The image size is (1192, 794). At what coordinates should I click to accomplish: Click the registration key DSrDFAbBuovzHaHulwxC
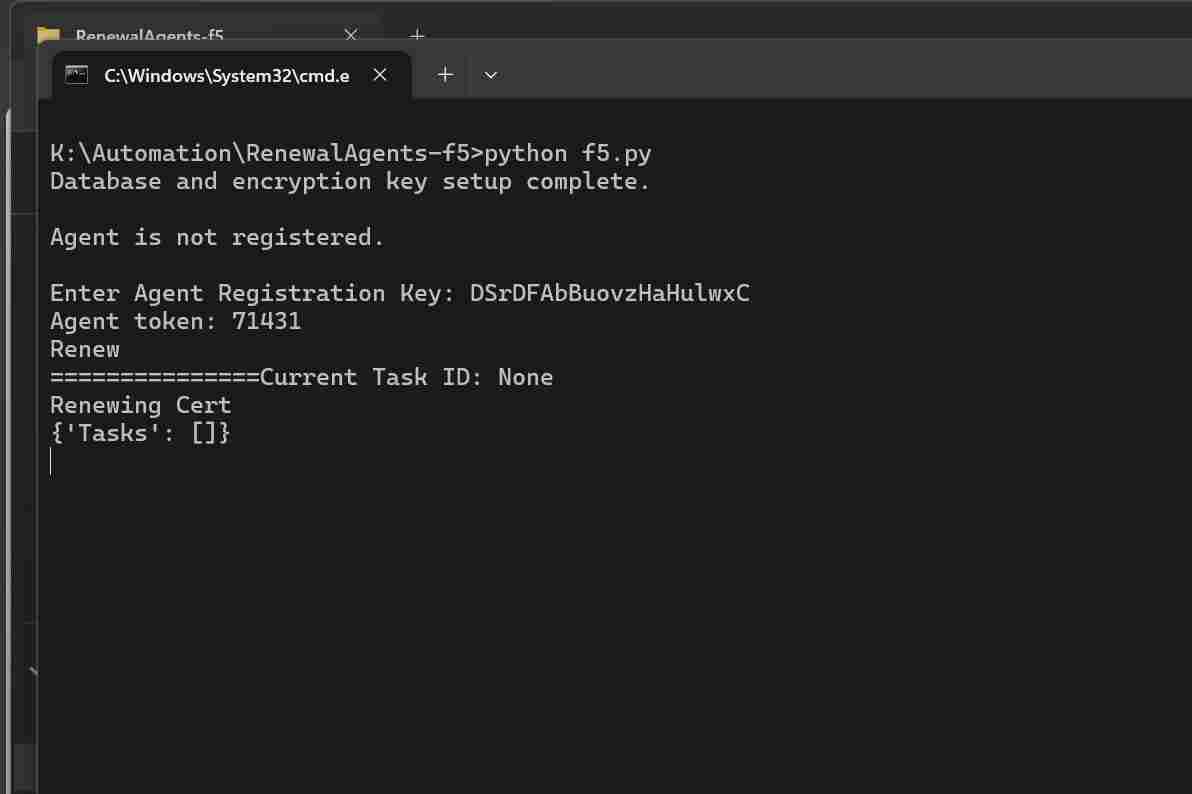pos(609,293)
